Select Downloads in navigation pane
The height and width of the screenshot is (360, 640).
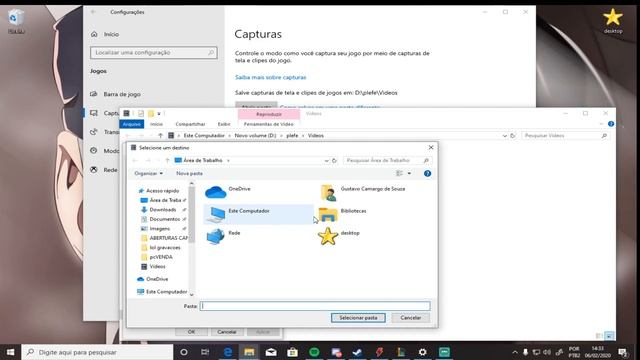point(163,210)
